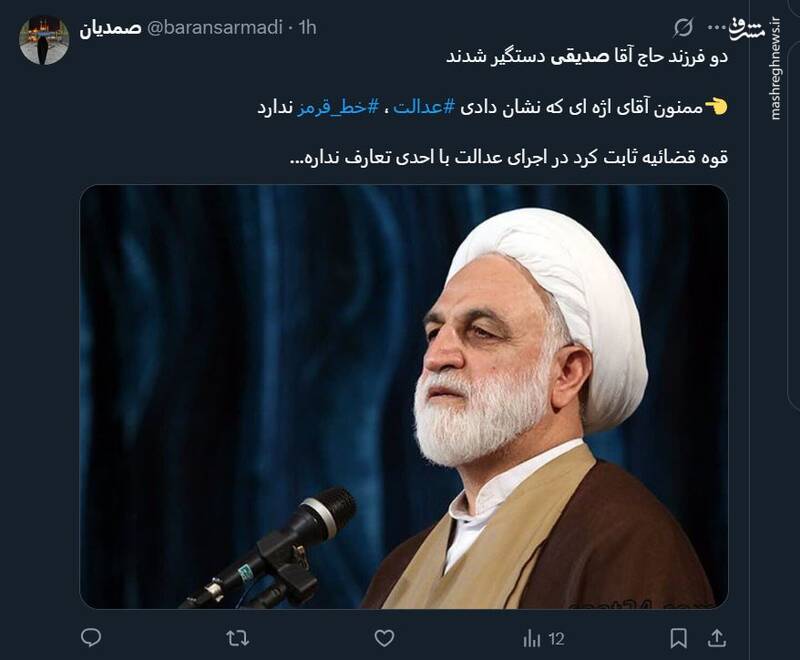Like the tweet with the heart icon

click(x=384, y=638)
